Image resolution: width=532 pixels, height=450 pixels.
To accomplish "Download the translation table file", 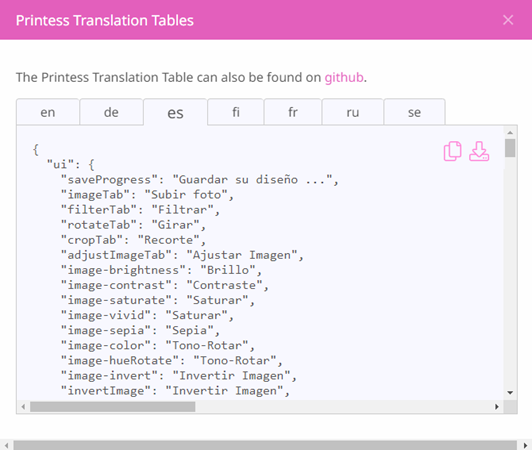I will click(x=479, y=151).
